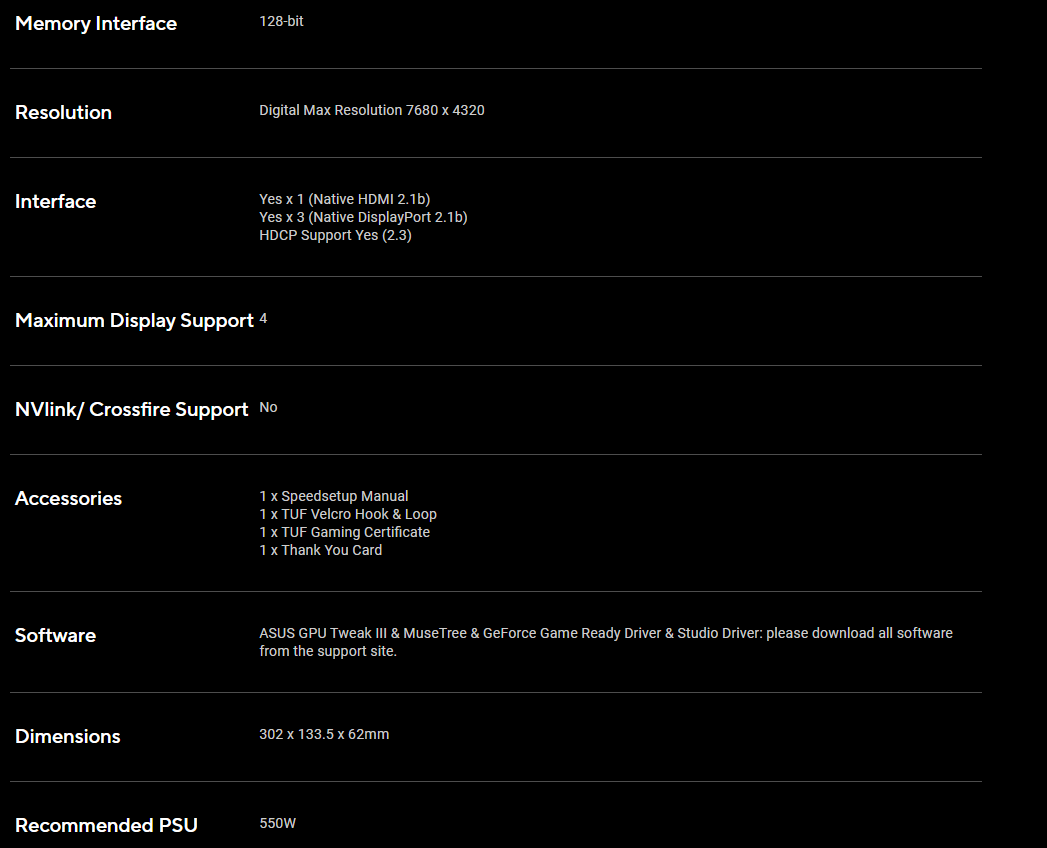Click the Memory Interface heading
Screen dimensions: 1047x848
click(96, 24)
